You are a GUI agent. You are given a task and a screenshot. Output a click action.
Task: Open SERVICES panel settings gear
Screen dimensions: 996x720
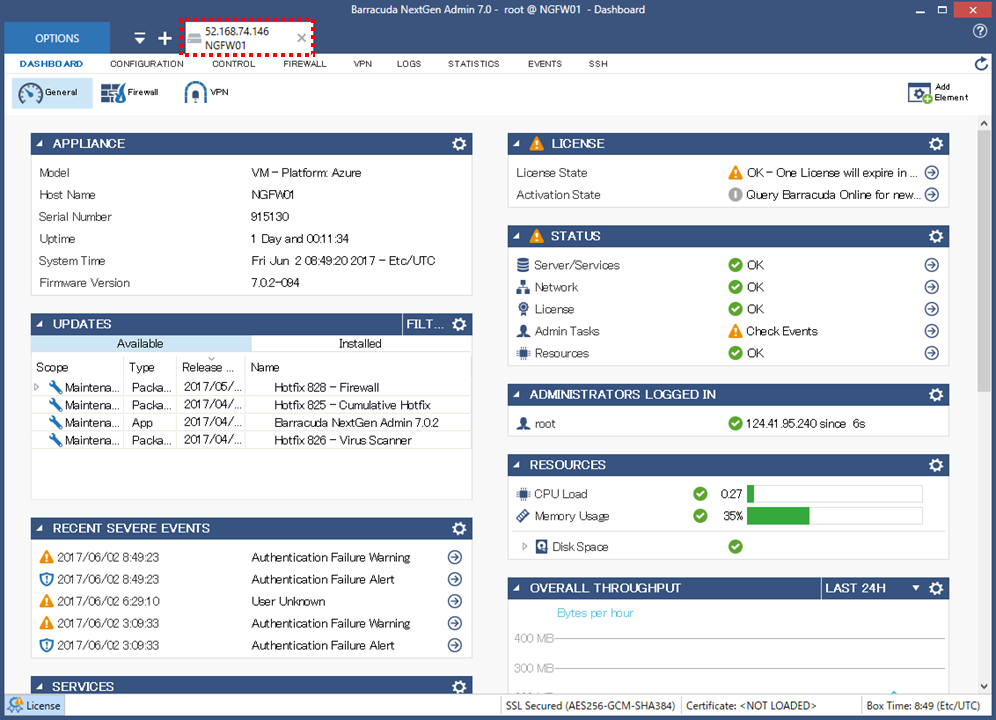coord(459,686)
